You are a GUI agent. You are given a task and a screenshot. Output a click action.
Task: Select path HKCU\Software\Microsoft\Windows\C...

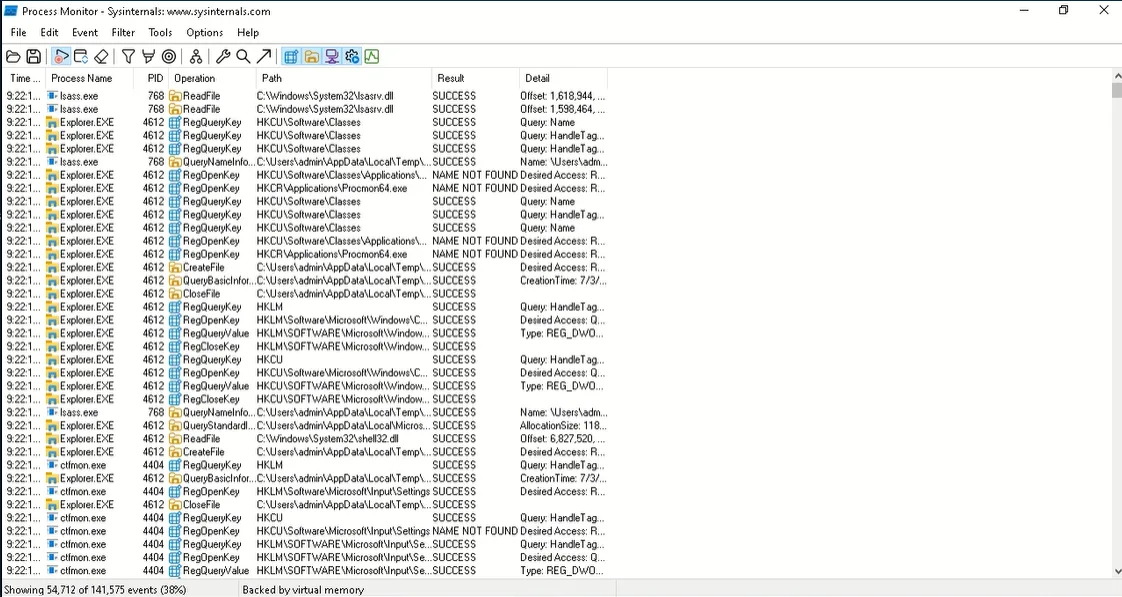click(343, 373)
